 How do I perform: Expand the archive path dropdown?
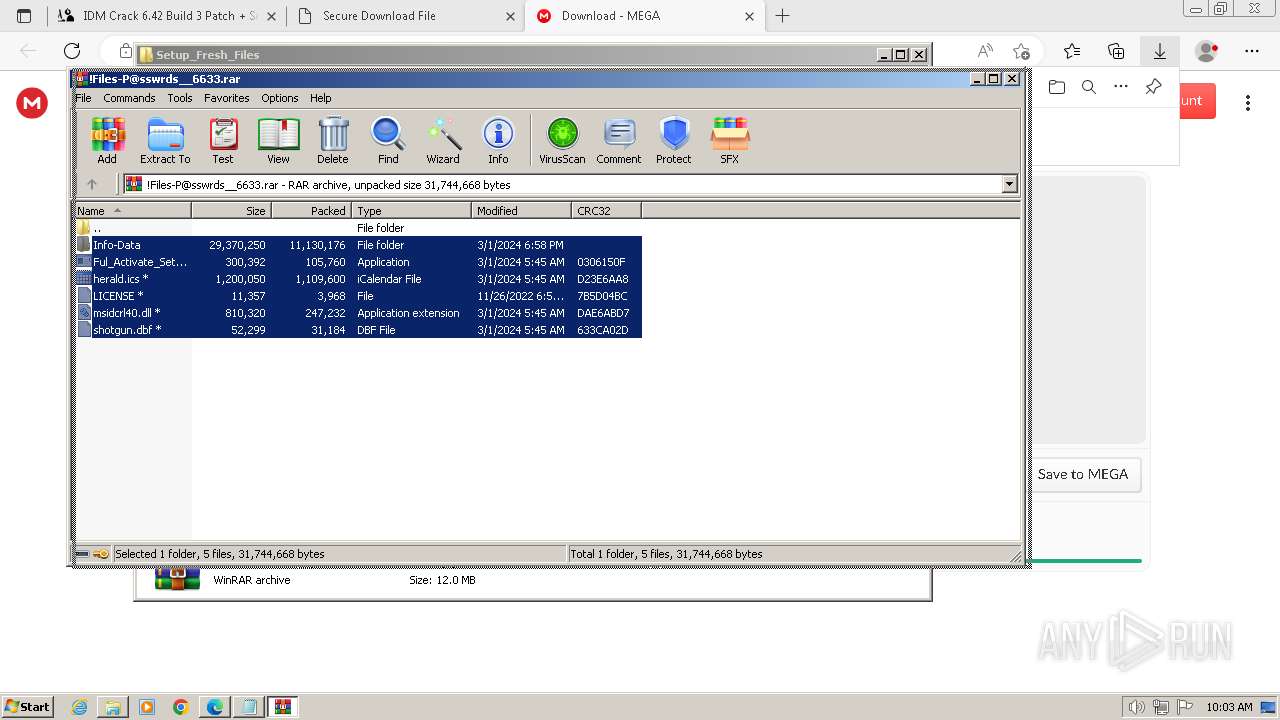point(1009,184)
